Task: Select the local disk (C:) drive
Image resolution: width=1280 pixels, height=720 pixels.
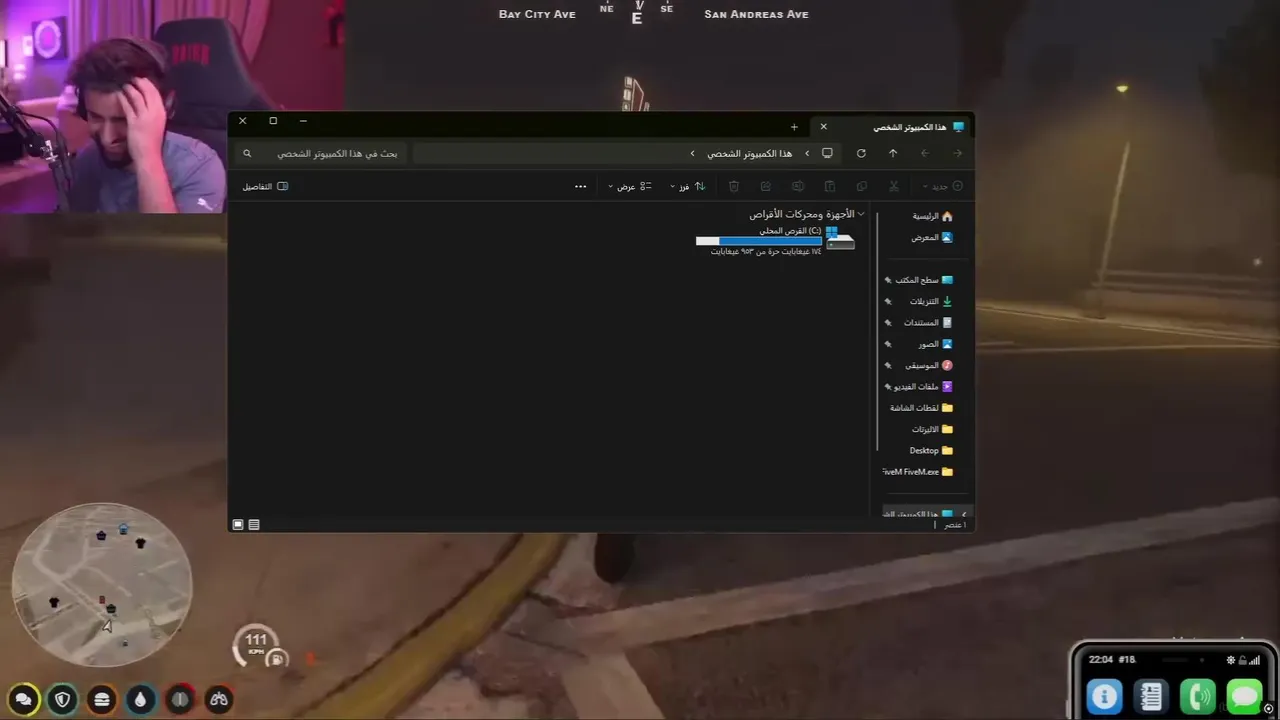Action: [x=776, y=240]
